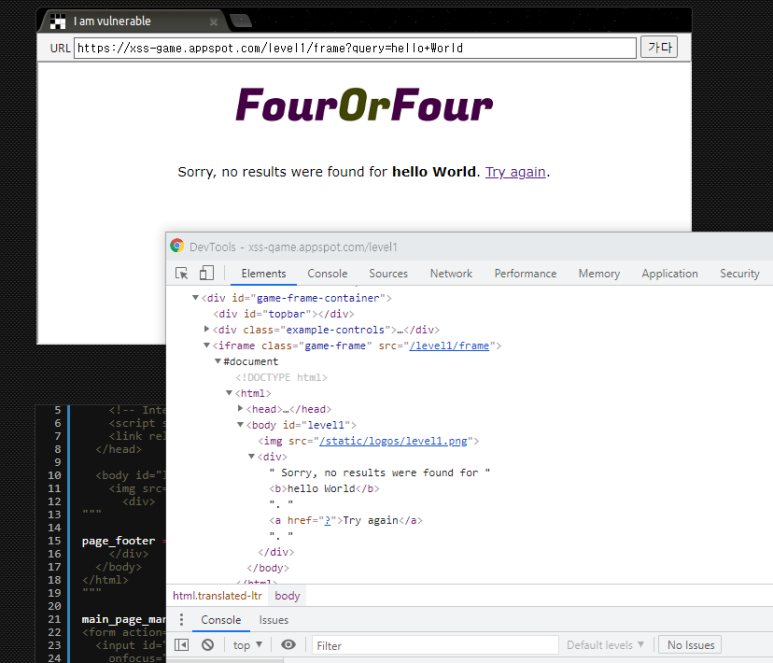Click the URL input field

(355, 48)
